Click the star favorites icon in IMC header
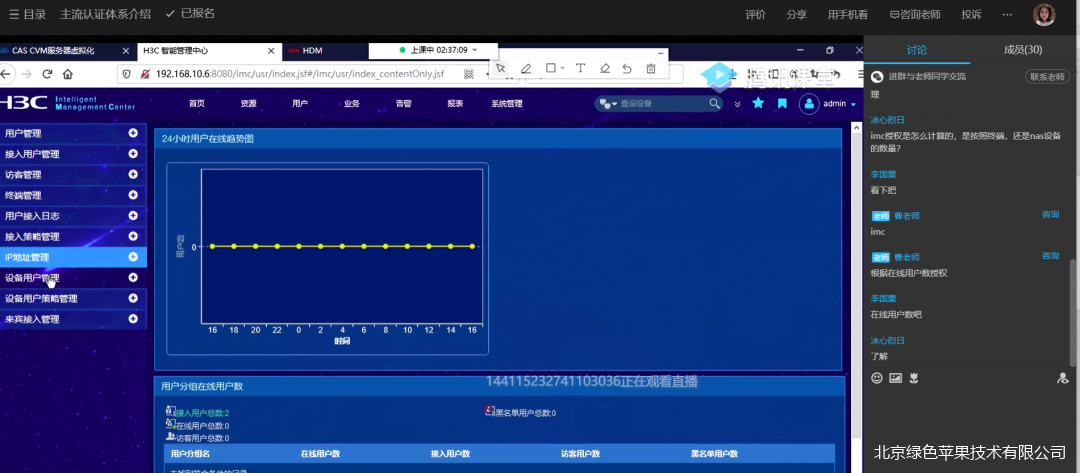Screen dimensions: 1080x473 point(758,103)
